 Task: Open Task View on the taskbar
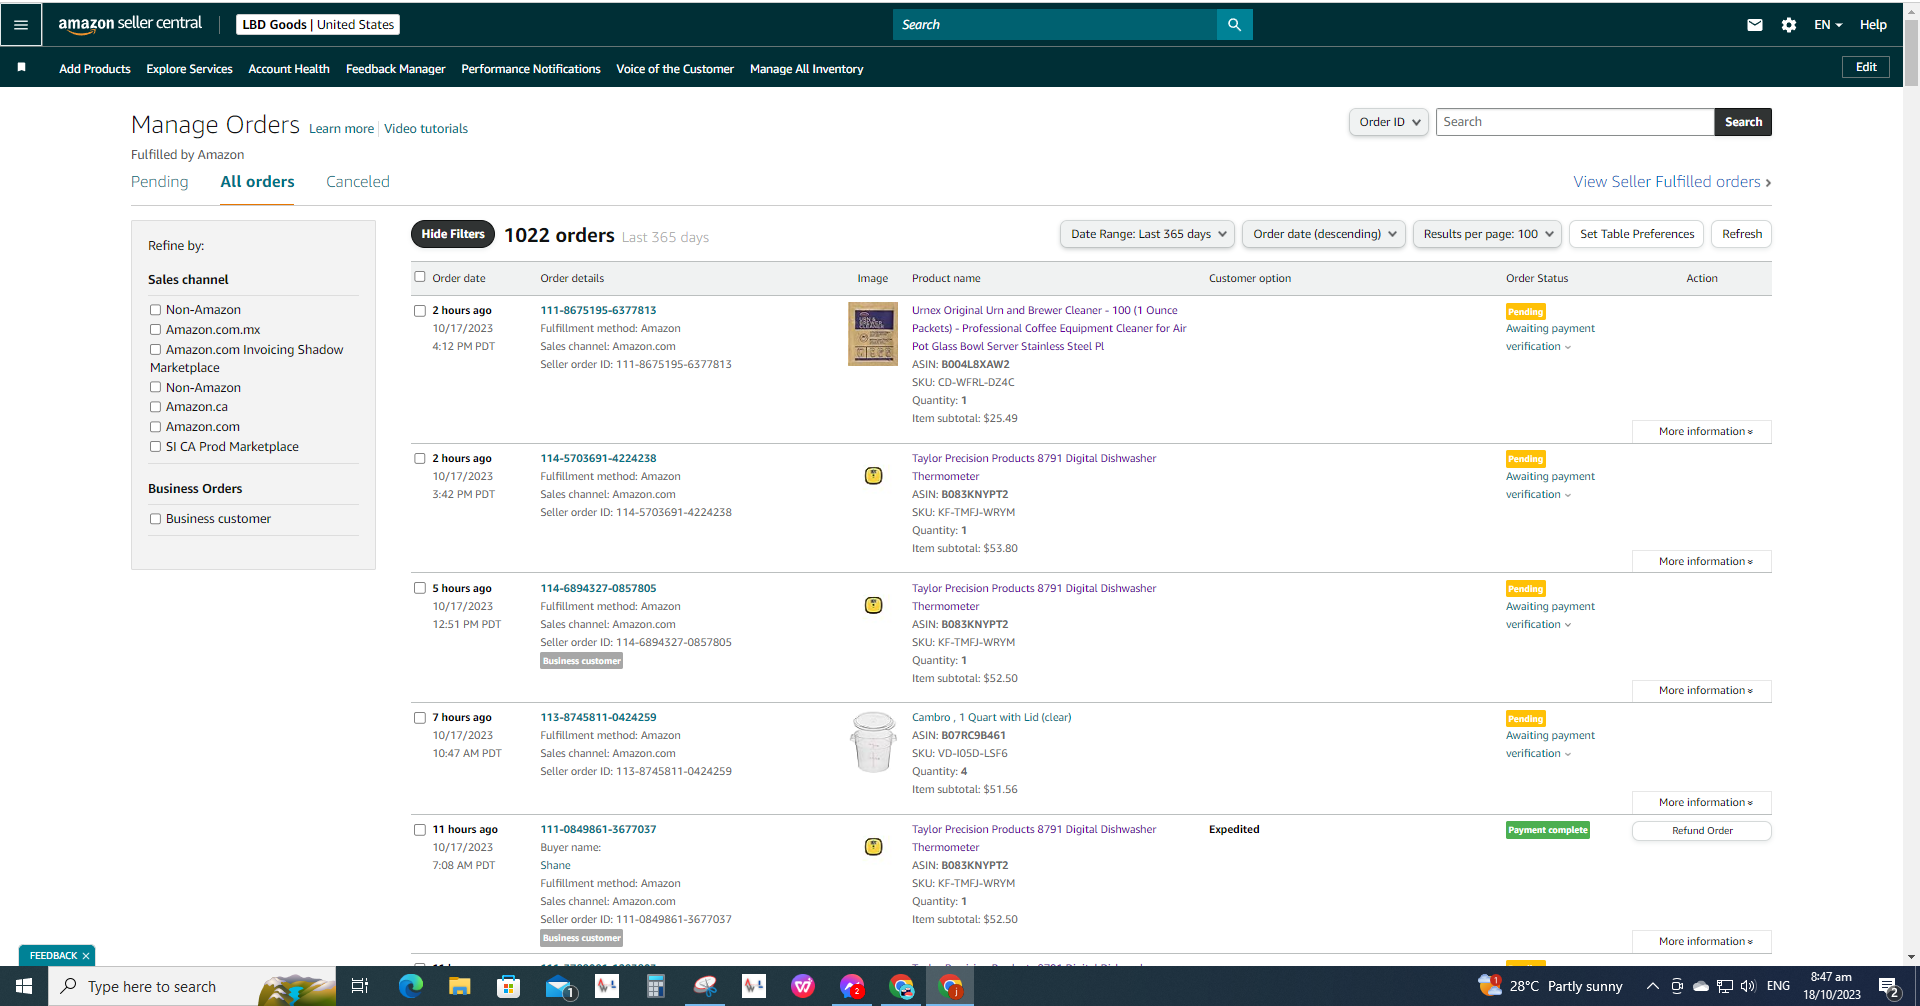click(x=360, y=986)
